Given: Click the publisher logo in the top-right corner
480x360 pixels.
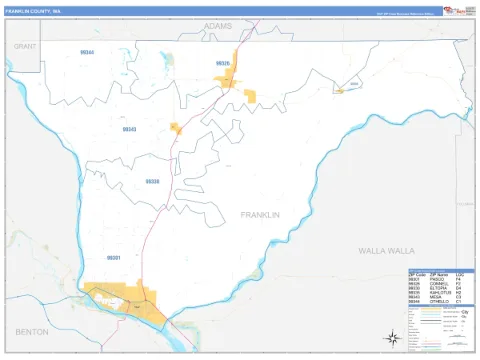Looking at the screenshot, I should [459, 11].
